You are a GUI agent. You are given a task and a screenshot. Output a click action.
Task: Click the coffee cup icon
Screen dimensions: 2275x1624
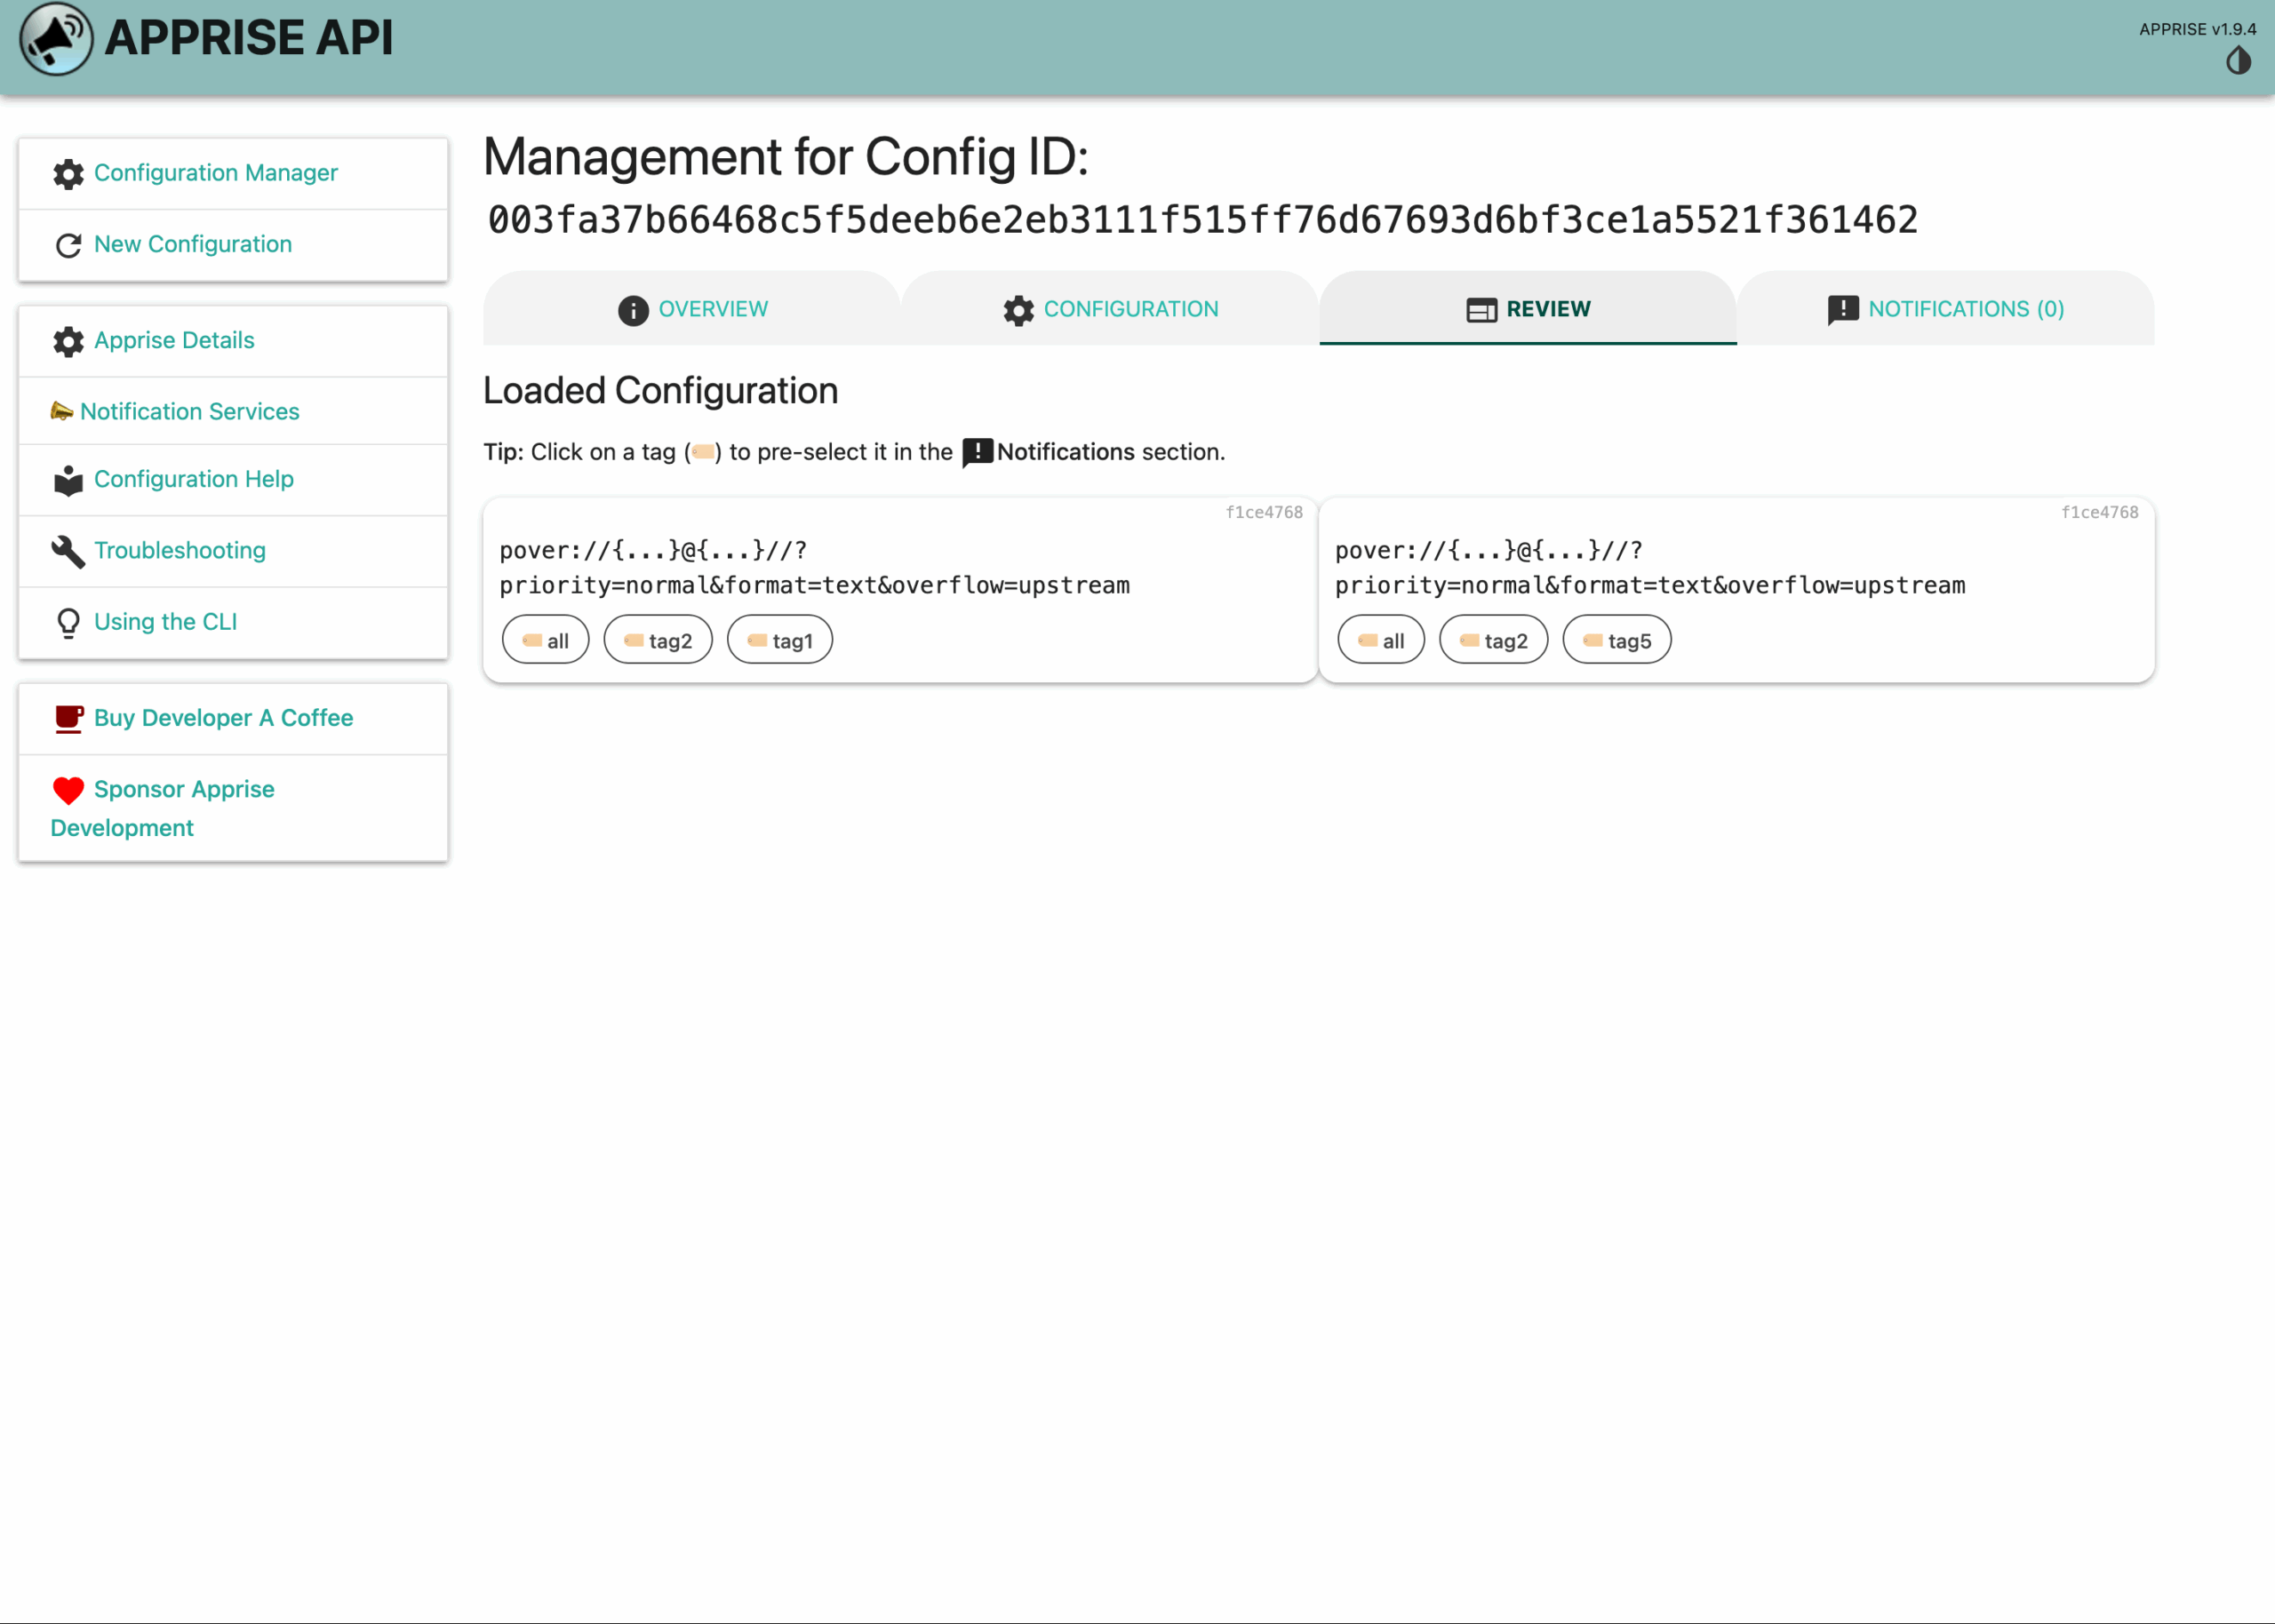(x=68, y=719)
